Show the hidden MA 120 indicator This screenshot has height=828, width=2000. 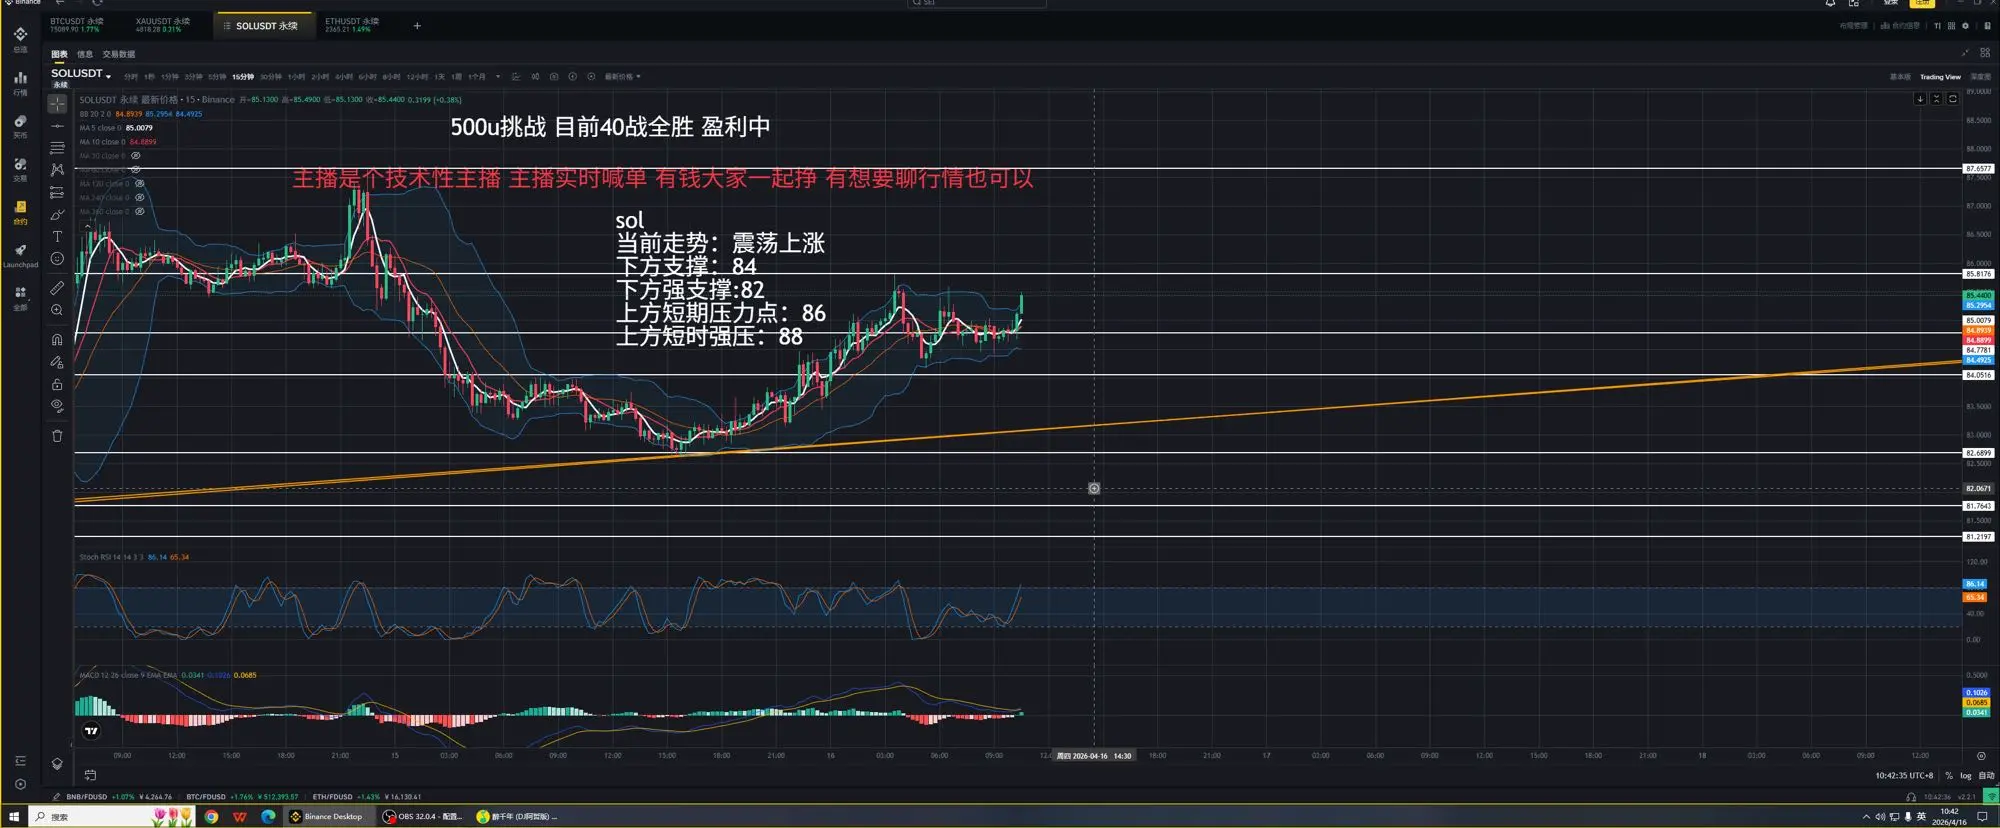pyautogui.click(x=140, y=184)
